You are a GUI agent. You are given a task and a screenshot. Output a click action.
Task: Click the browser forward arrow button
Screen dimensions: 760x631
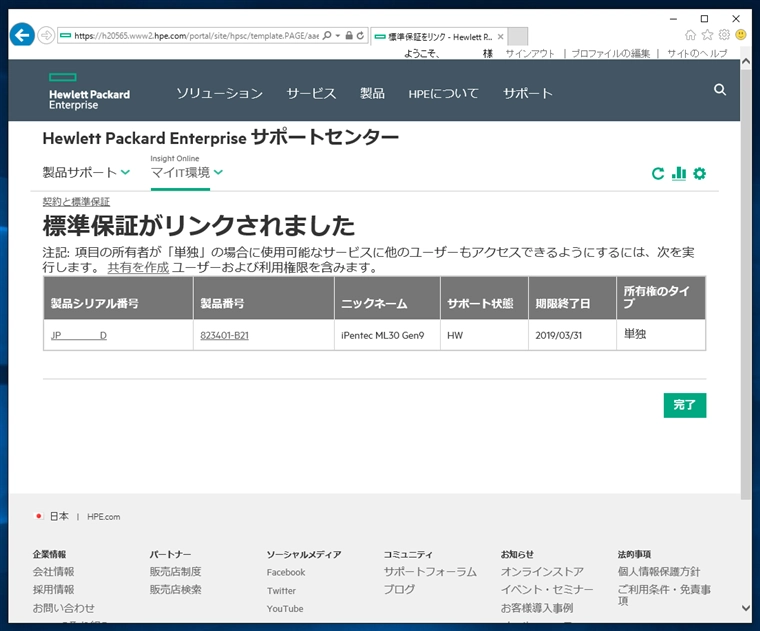coord(46,35)
